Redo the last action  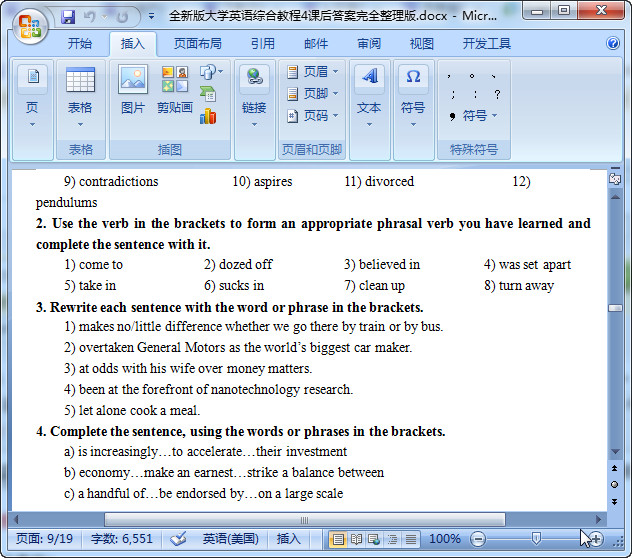pyautogui.click(x=122, y=17)
